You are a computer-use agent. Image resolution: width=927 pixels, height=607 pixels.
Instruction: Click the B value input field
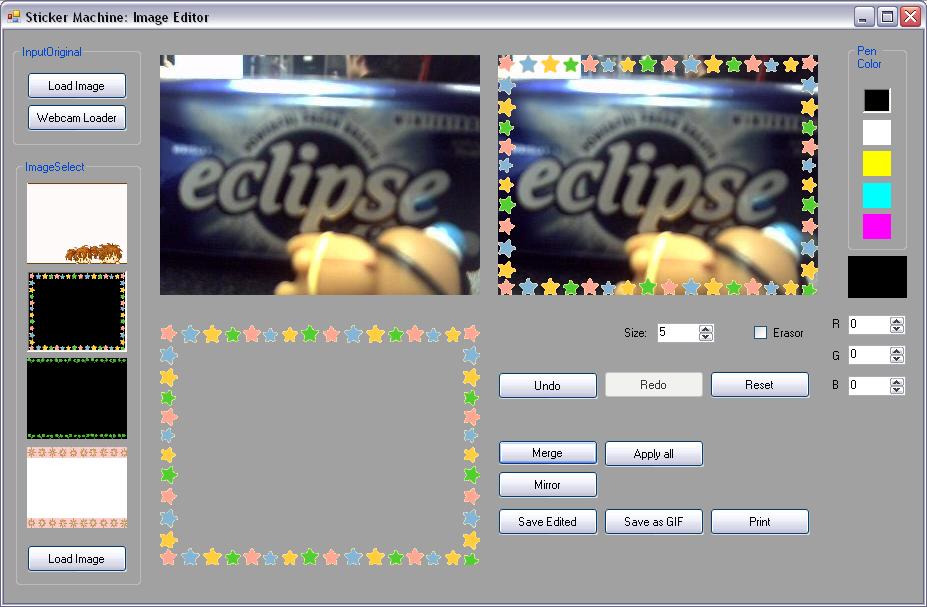click(867, 385)
